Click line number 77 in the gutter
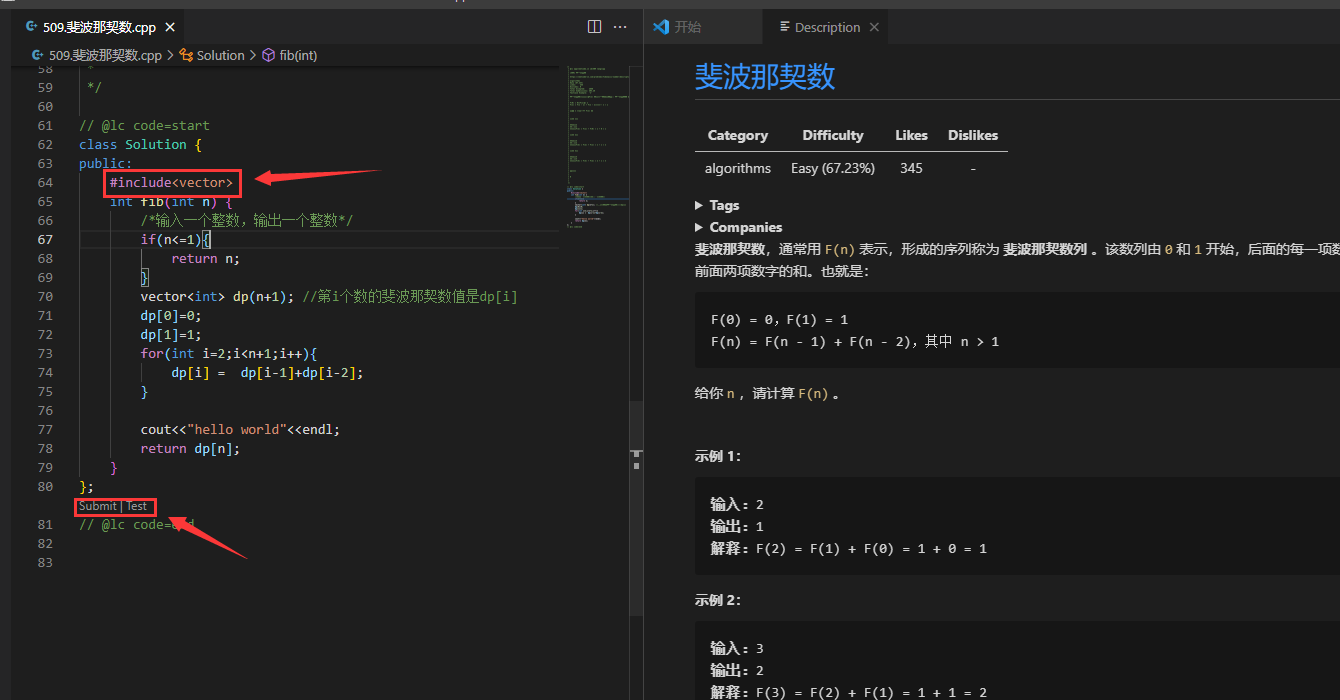This screenshot has width=1340, height=700. click(45, 429)
